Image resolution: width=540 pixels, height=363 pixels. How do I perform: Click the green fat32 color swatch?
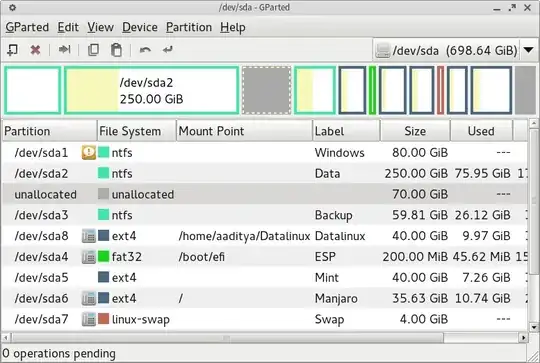[103, 256]
